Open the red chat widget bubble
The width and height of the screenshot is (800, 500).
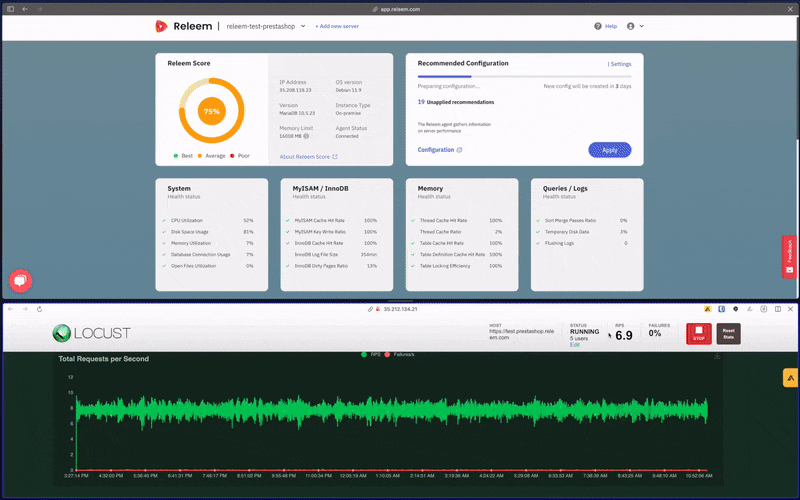(x=19, y=281)
